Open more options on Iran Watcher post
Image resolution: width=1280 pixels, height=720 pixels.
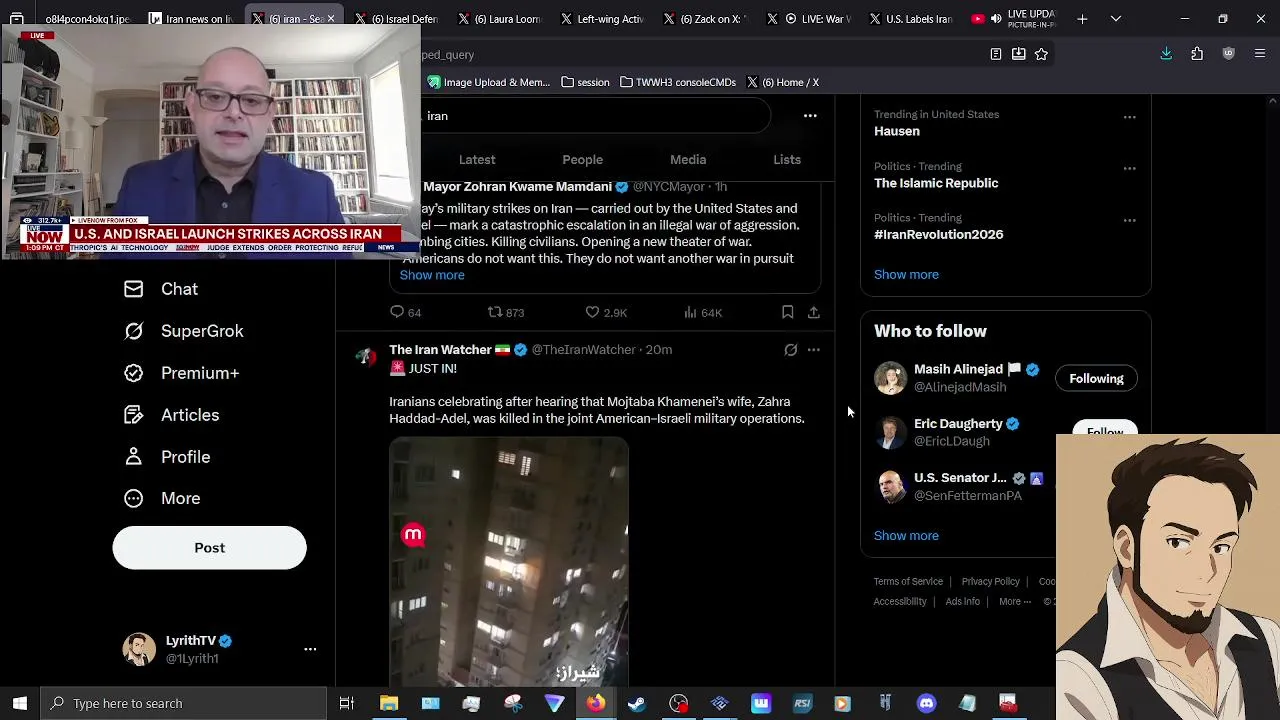pyautogui.click(x=814, y=350)
